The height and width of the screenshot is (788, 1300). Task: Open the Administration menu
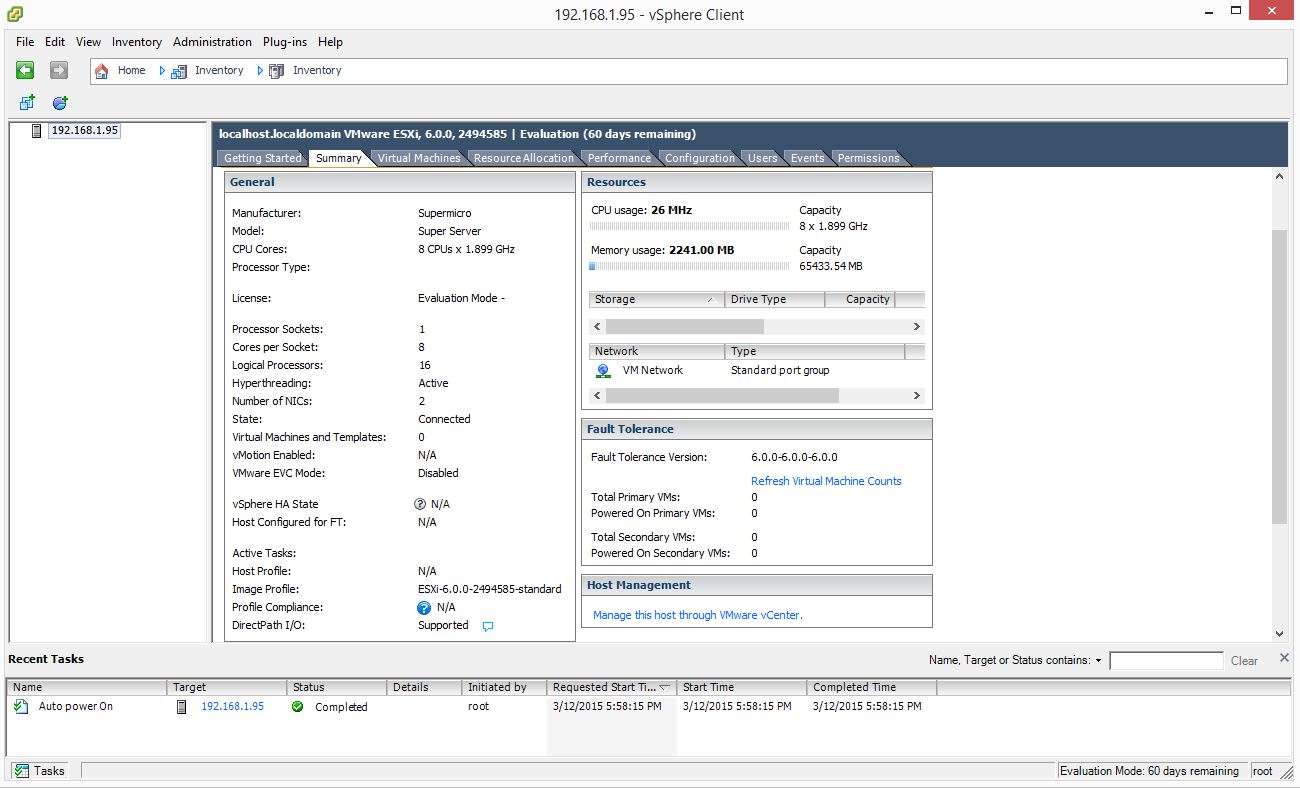(212, 42)
